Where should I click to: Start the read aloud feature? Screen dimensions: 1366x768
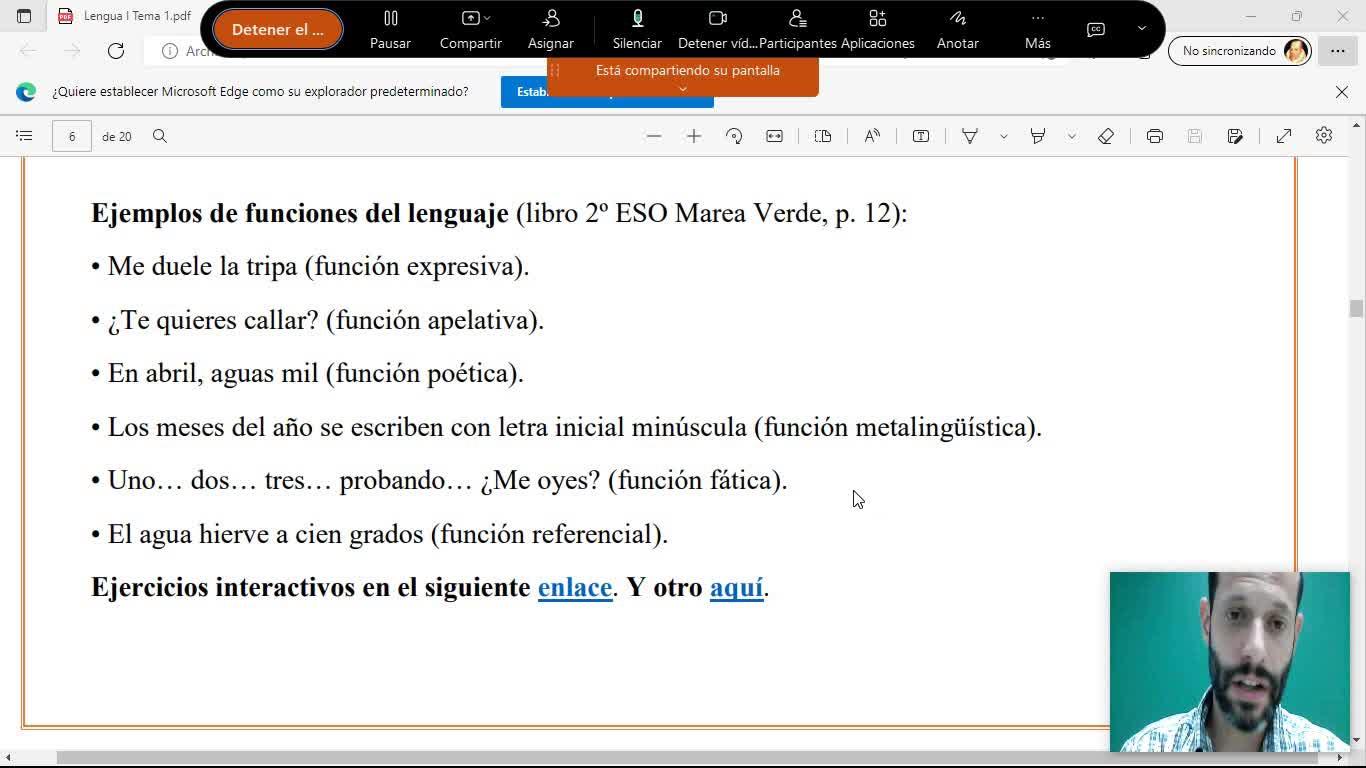coord(872,136)
